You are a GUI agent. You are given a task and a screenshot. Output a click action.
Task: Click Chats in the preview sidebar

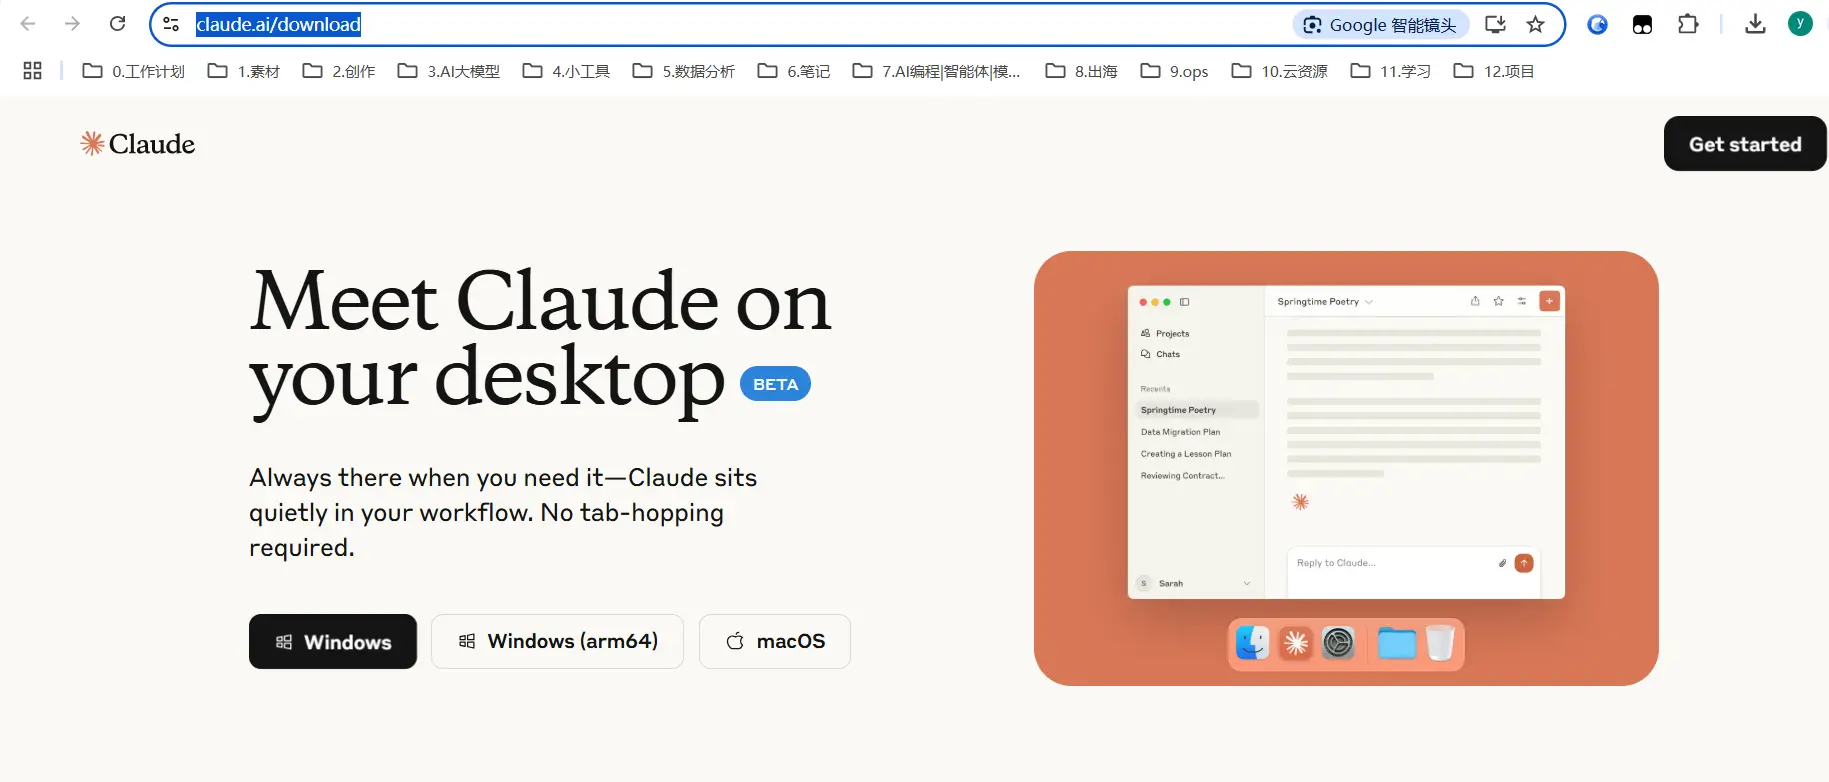[x=1160, y=354]
